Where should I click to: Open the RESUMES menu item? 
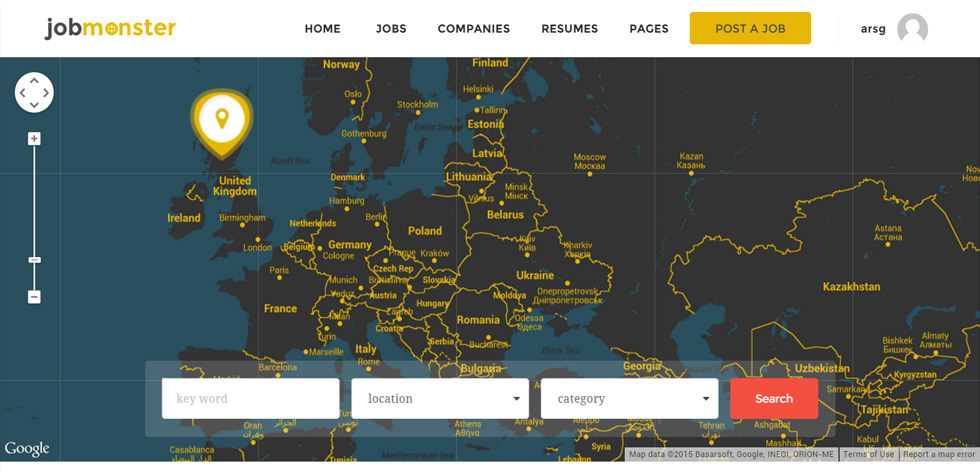[569, 29]
